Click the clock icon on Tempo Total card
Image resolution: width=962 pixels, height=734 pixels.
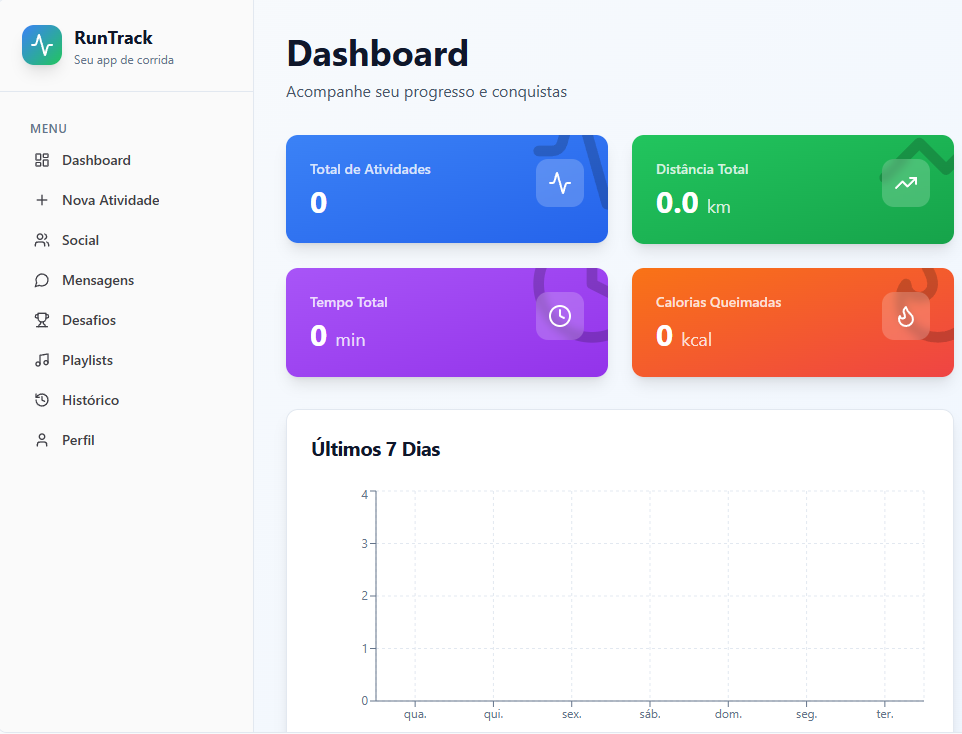pos(560,316)
